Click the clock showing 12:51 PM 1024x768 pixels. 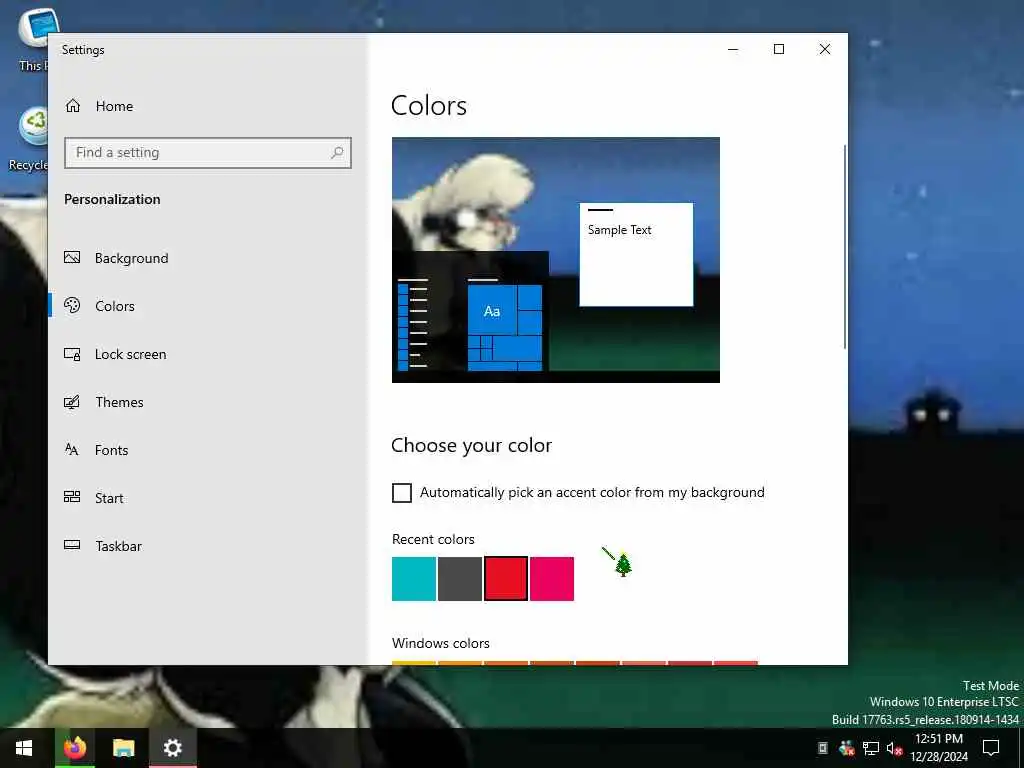pos(938,739)
